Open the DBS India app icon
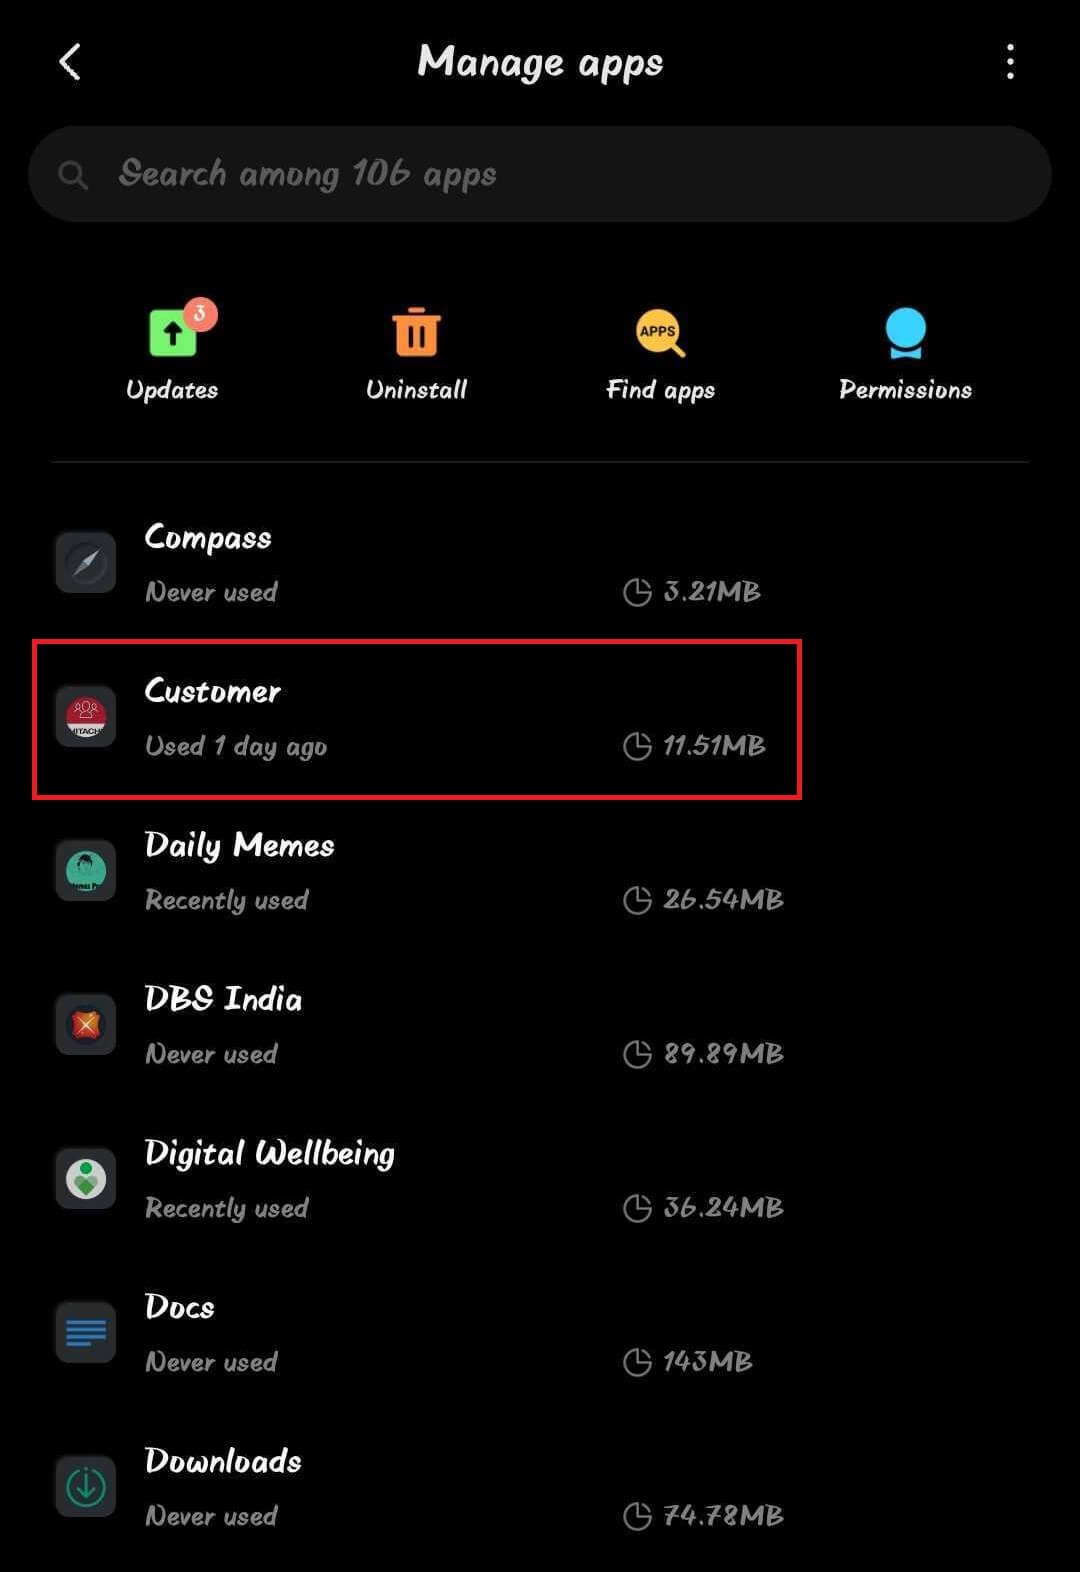 point(86,1025)
